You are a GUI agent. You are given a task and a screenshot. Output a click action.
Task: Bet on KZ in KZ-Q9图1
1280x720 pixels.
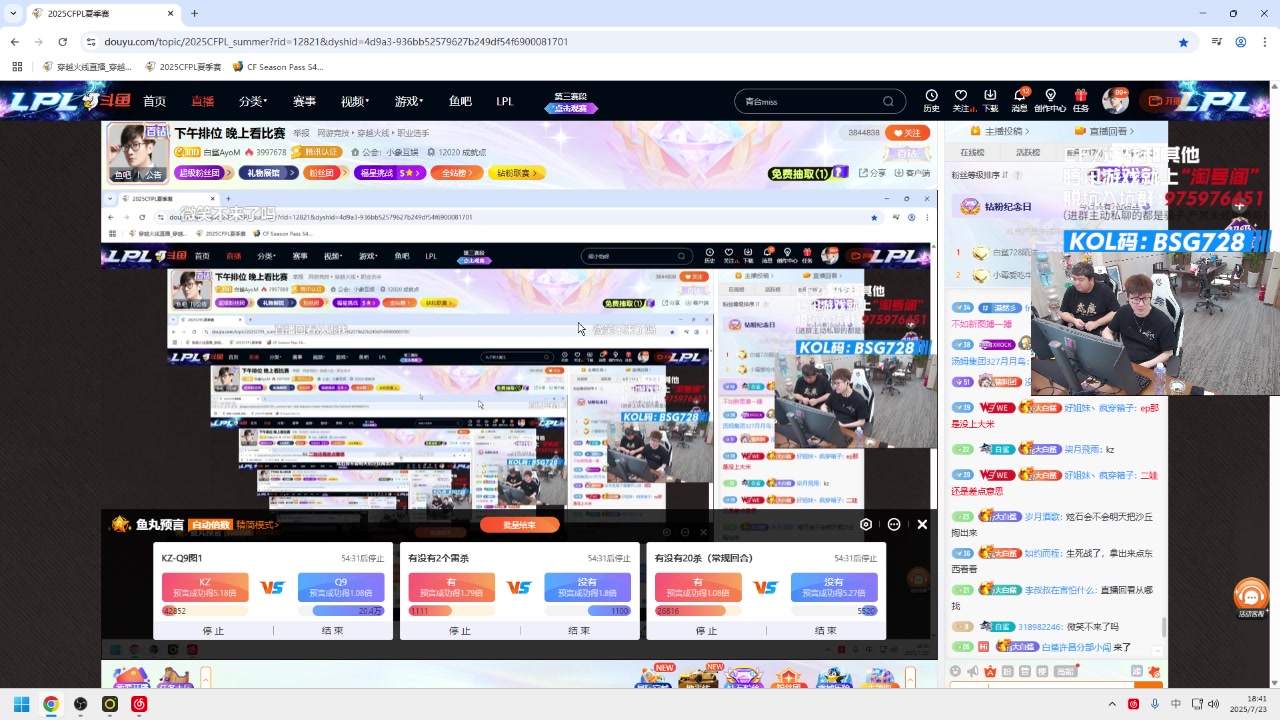(204, 587)
